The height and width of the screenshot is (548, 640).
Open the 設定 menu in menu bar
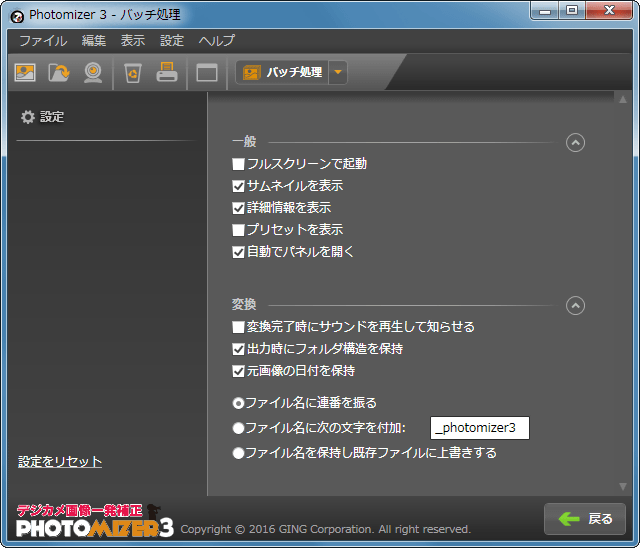[x=172, y=41]
